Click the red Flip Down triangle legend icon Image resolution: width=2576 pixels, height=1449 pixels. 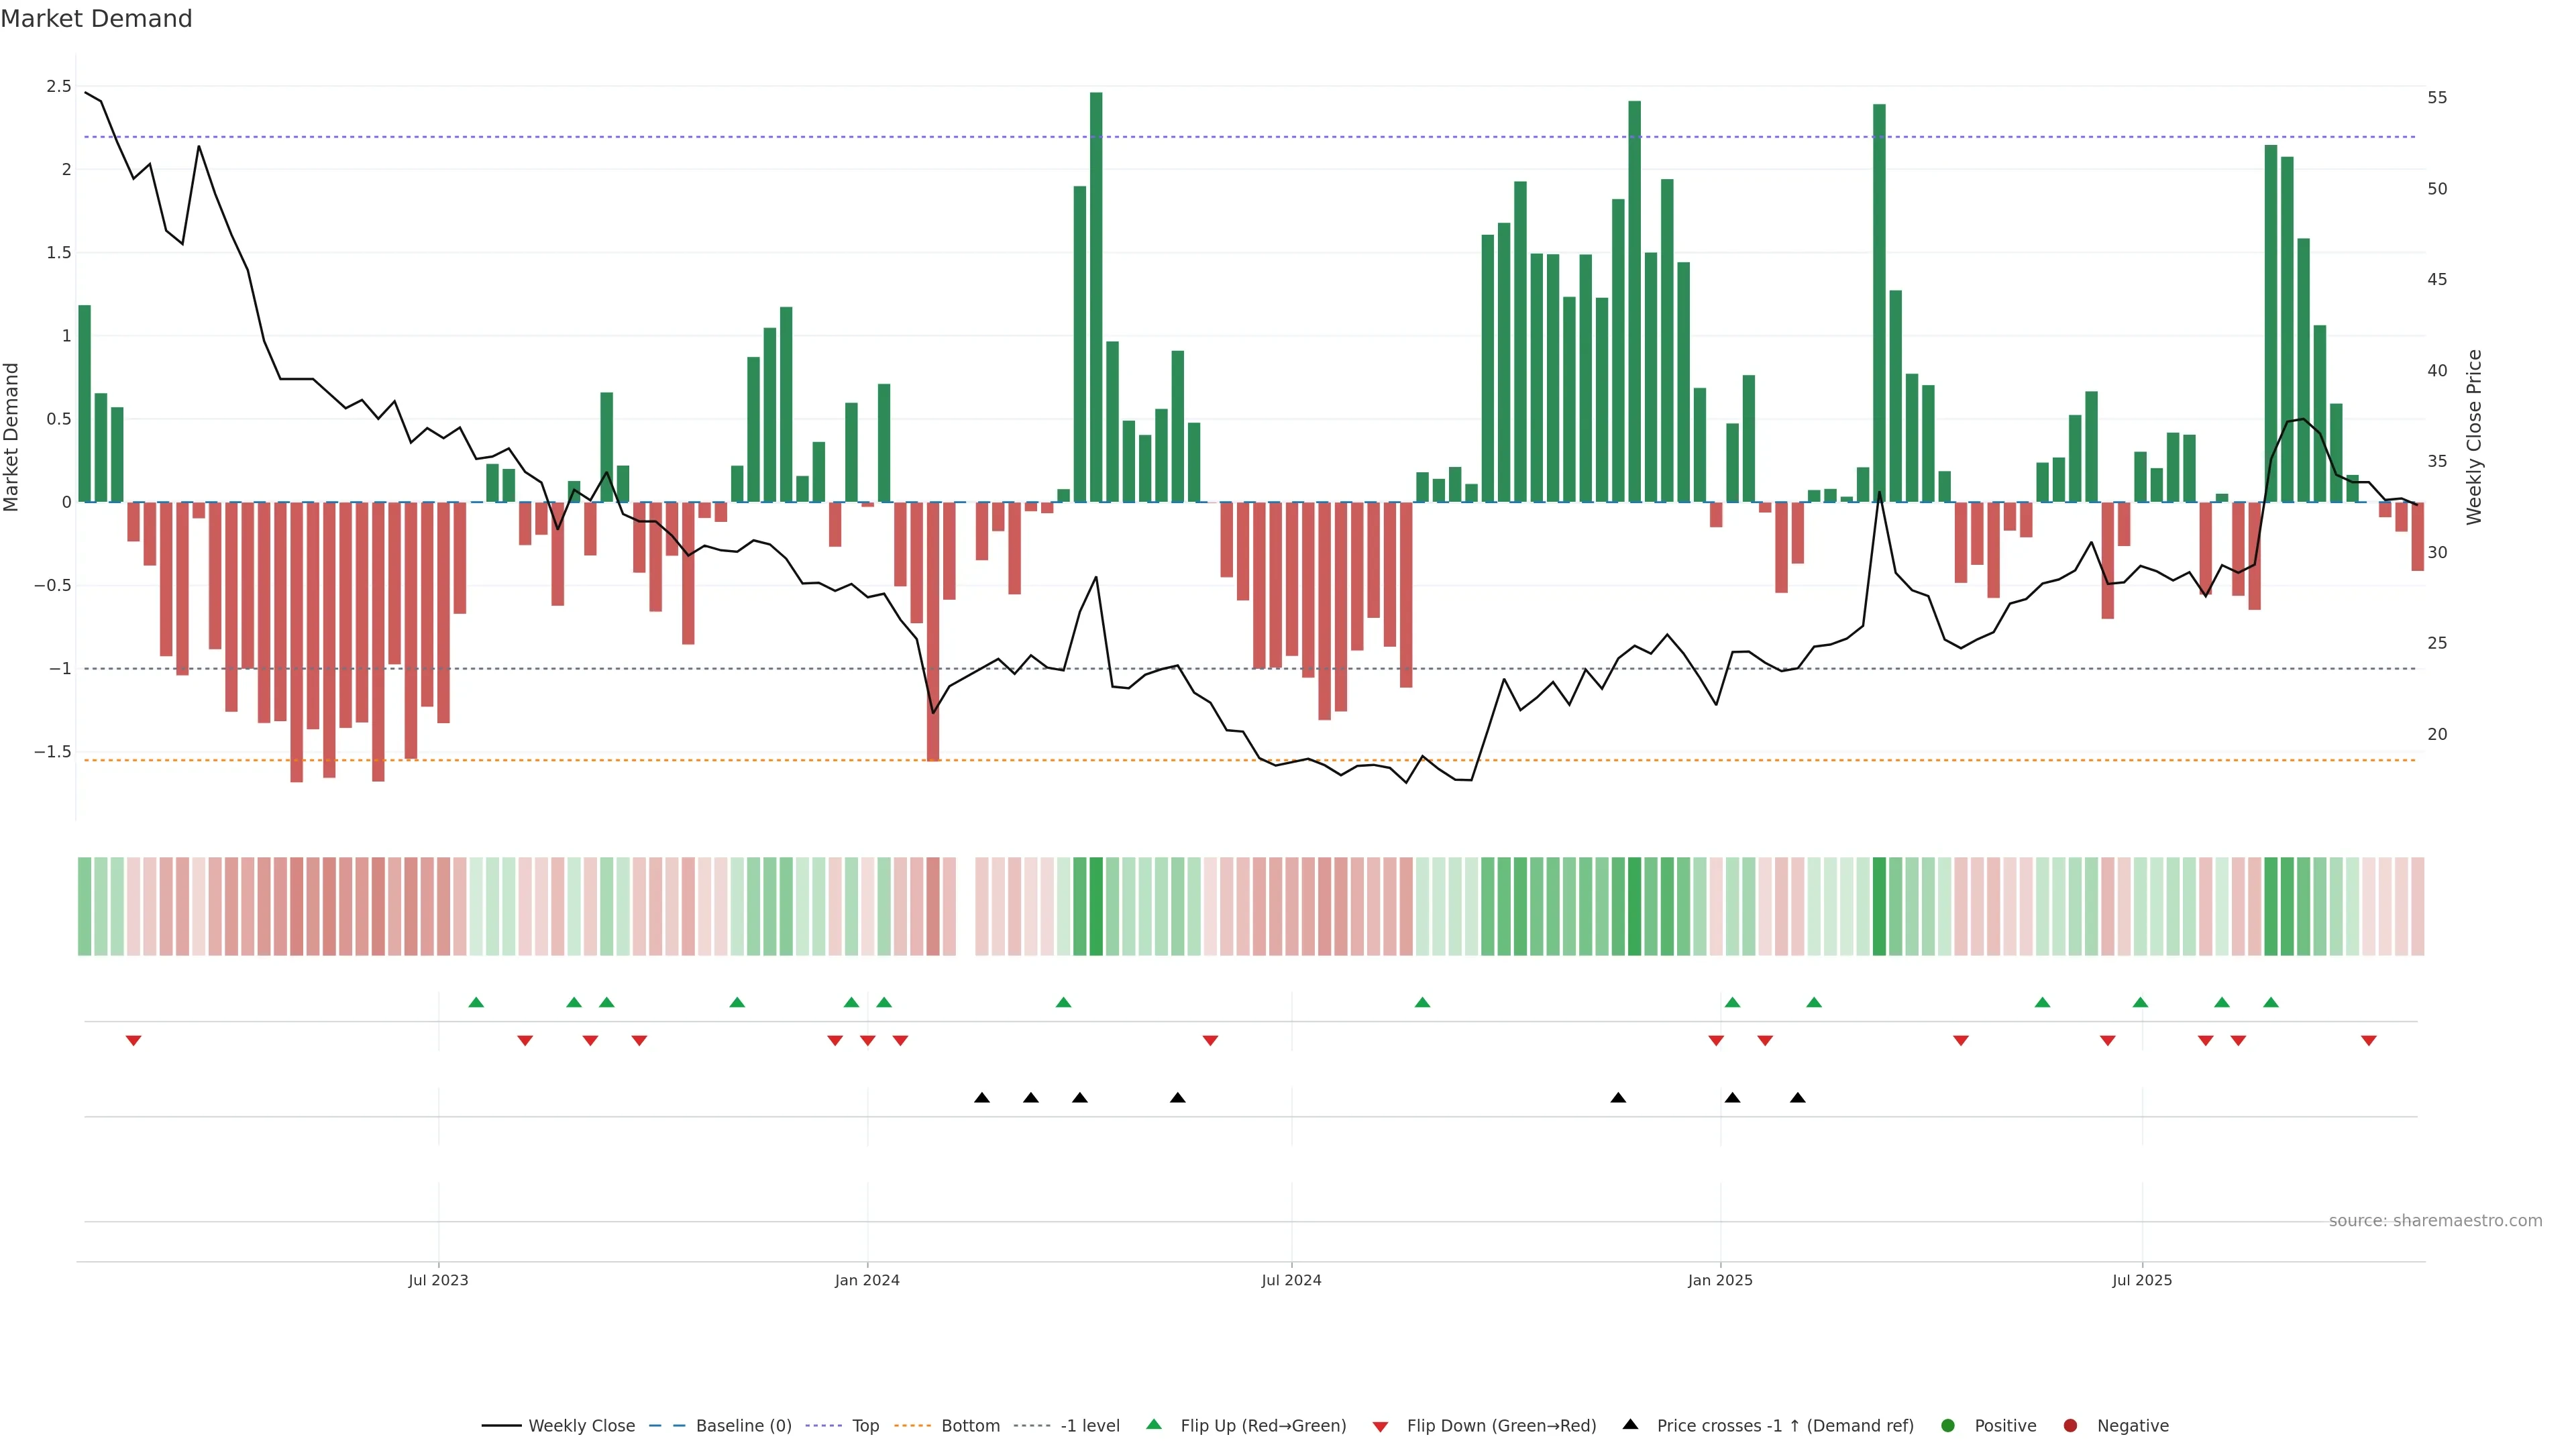tap(1380, 1426)
